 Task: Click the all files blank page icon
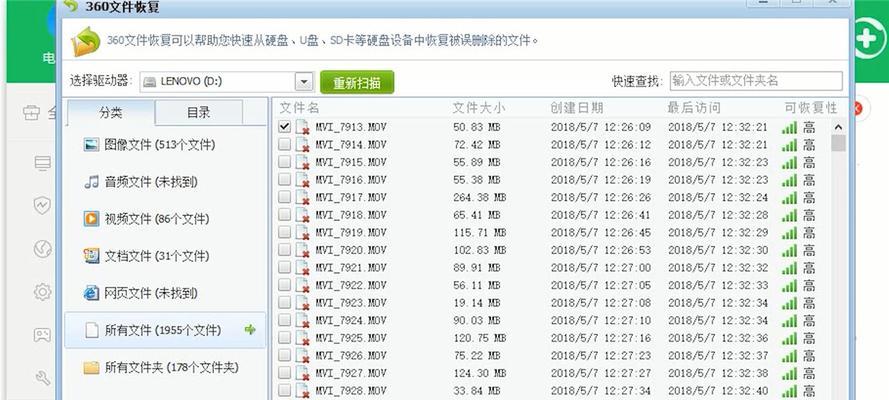coord(91,330)
